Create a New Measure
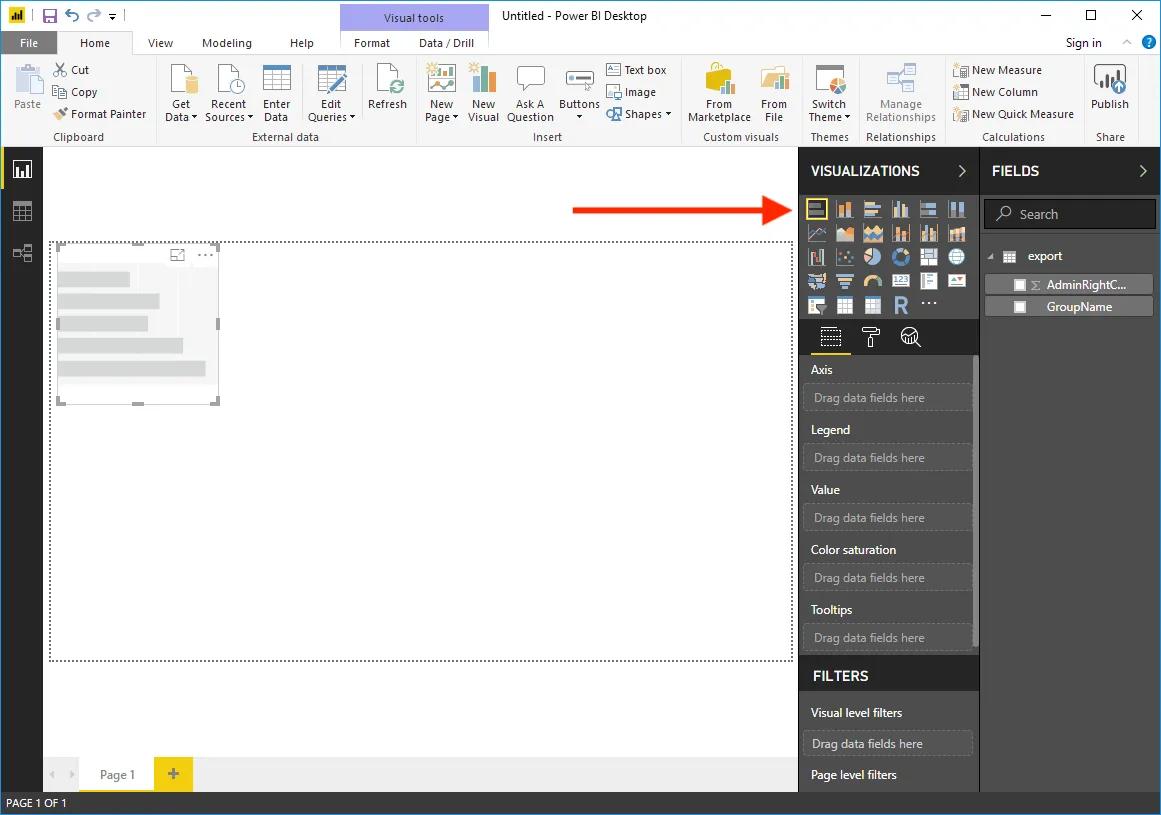 coord(997,70)
